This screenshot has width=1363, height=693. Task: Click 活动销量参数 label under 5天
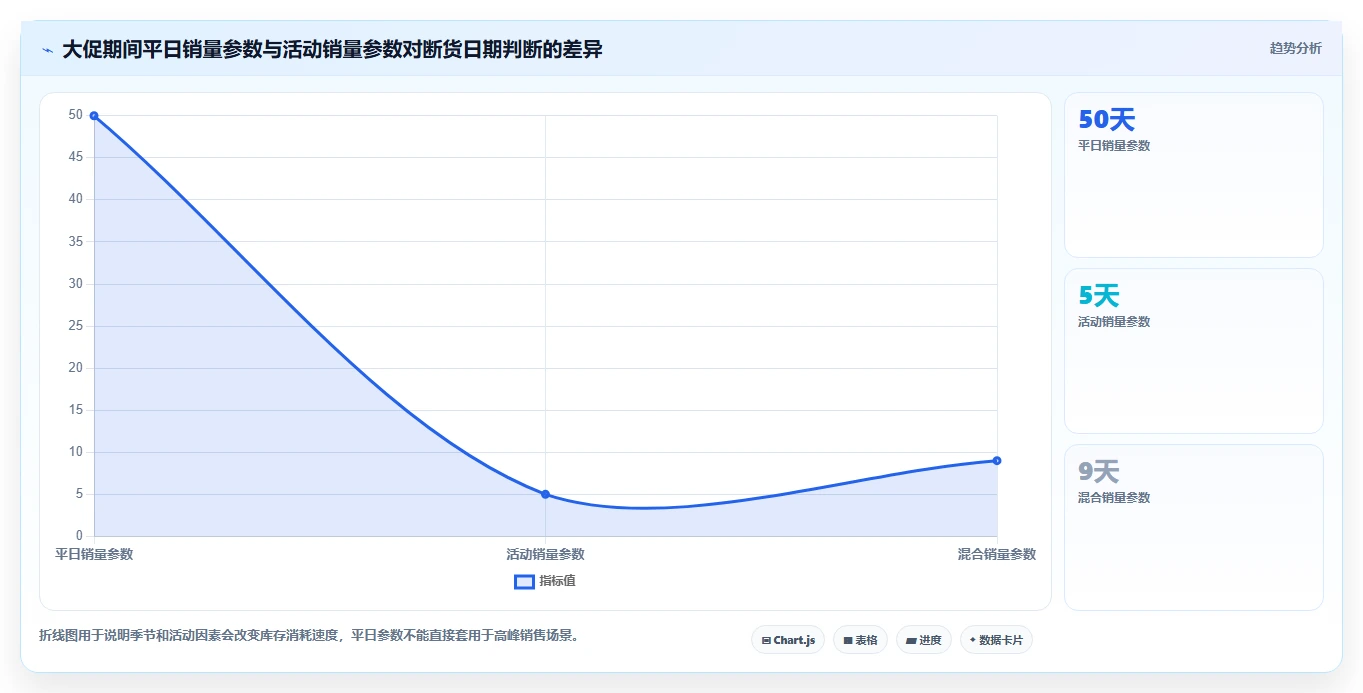point(1114,322)
